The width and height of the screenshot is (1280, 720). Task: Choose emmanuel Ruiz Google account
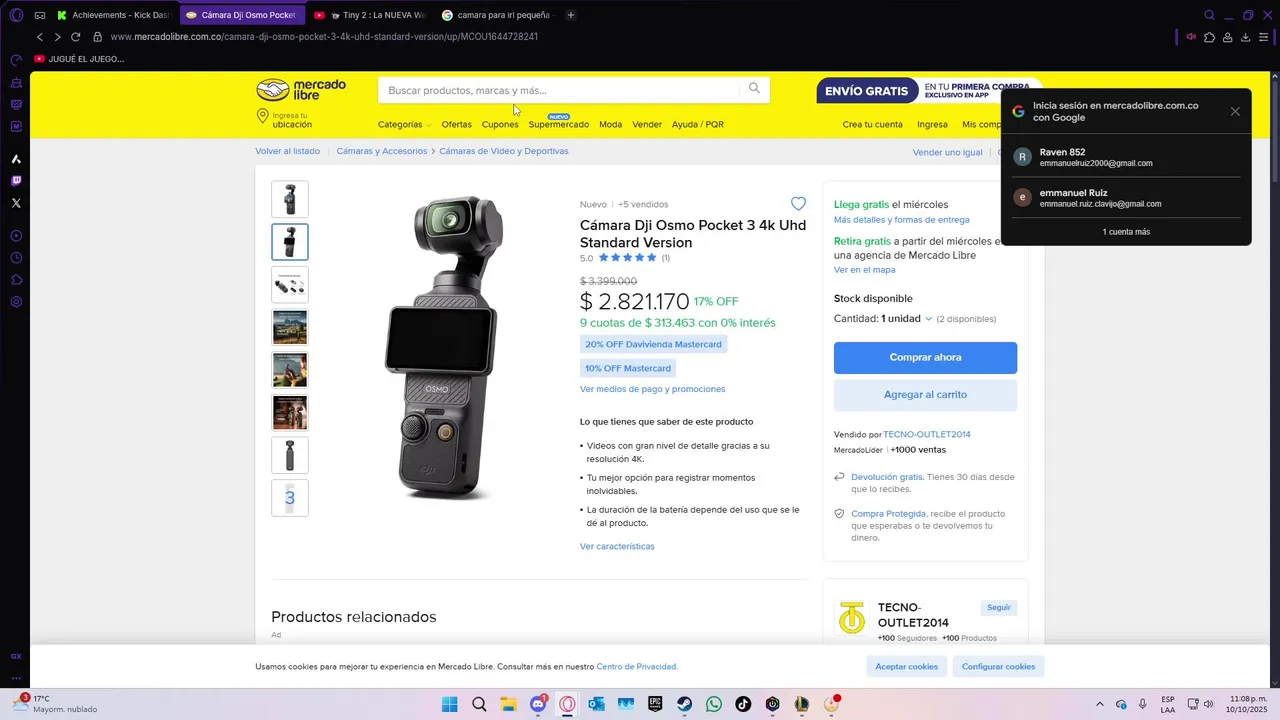tap(1126, 198)
